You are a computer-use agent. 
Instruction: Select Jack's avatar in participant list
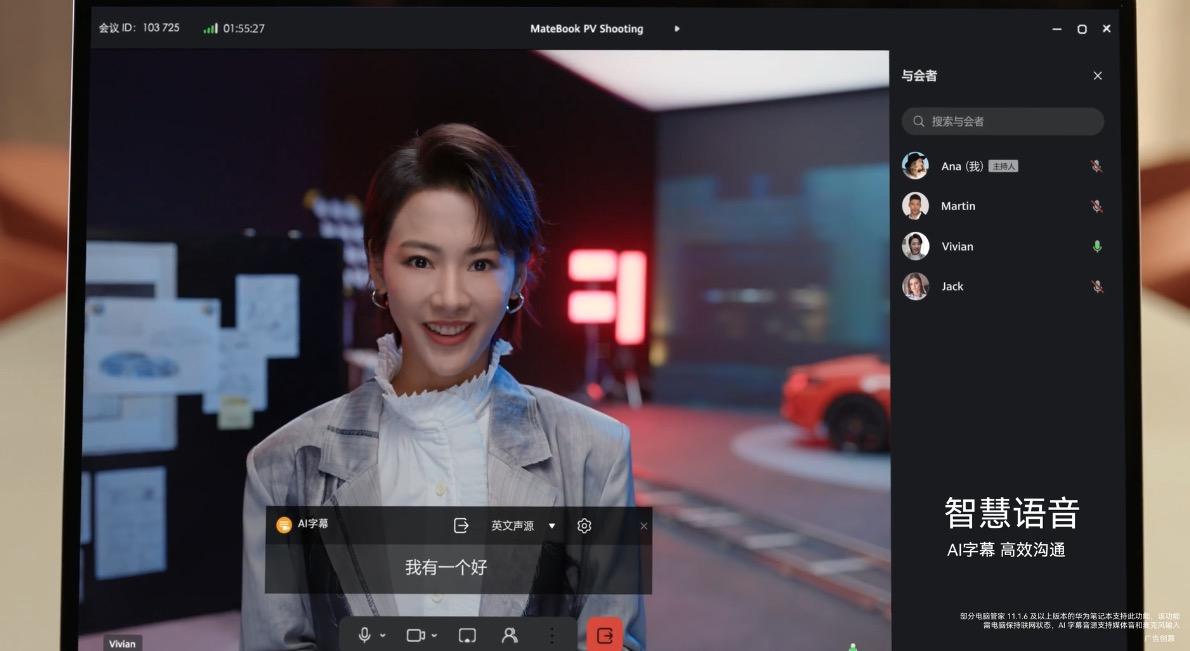pyautogui.click(x=915, y=286)
